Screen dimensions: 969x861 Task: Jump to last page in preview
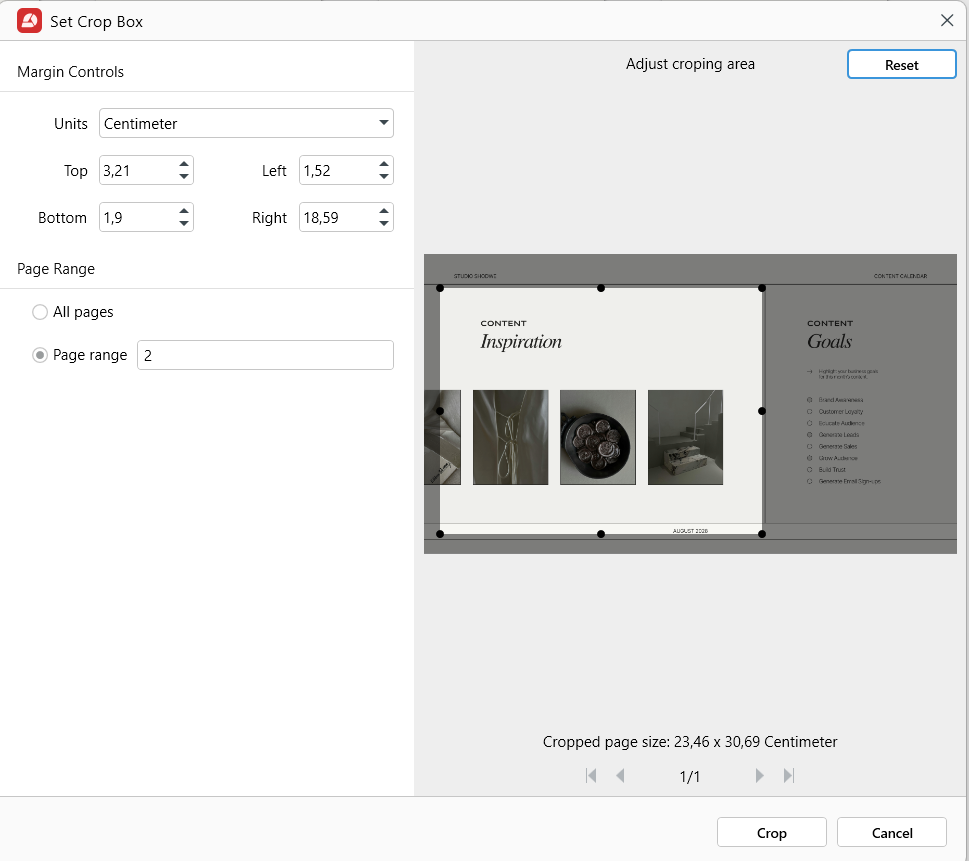[x=789, y=776]
